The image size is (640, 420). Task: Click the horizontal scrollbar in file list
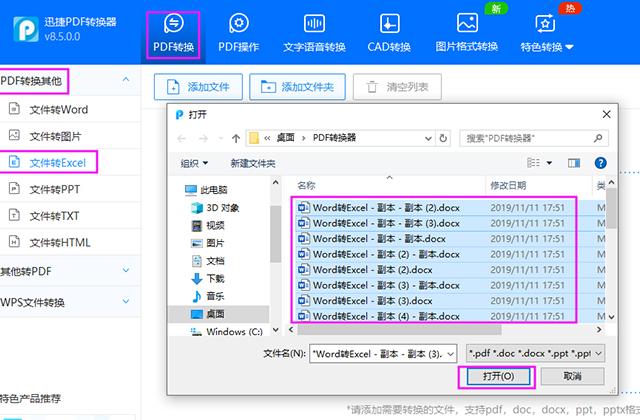click(399, 330)
